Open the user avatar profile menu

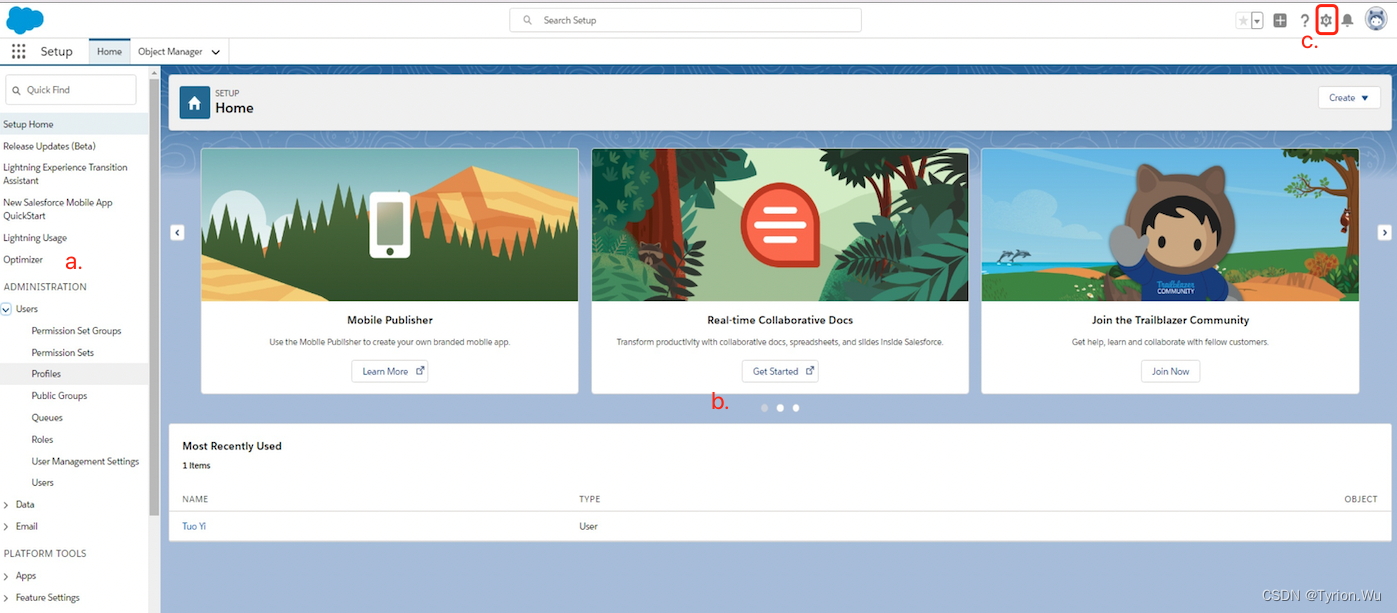1376,19
